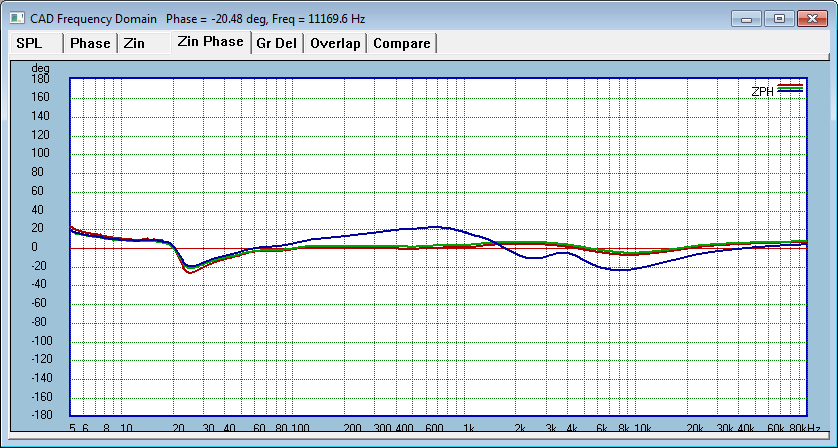Click the 10k frequency axis label
Image resolution: width=838 pixels, height=448 pixels.
point(643,428)
